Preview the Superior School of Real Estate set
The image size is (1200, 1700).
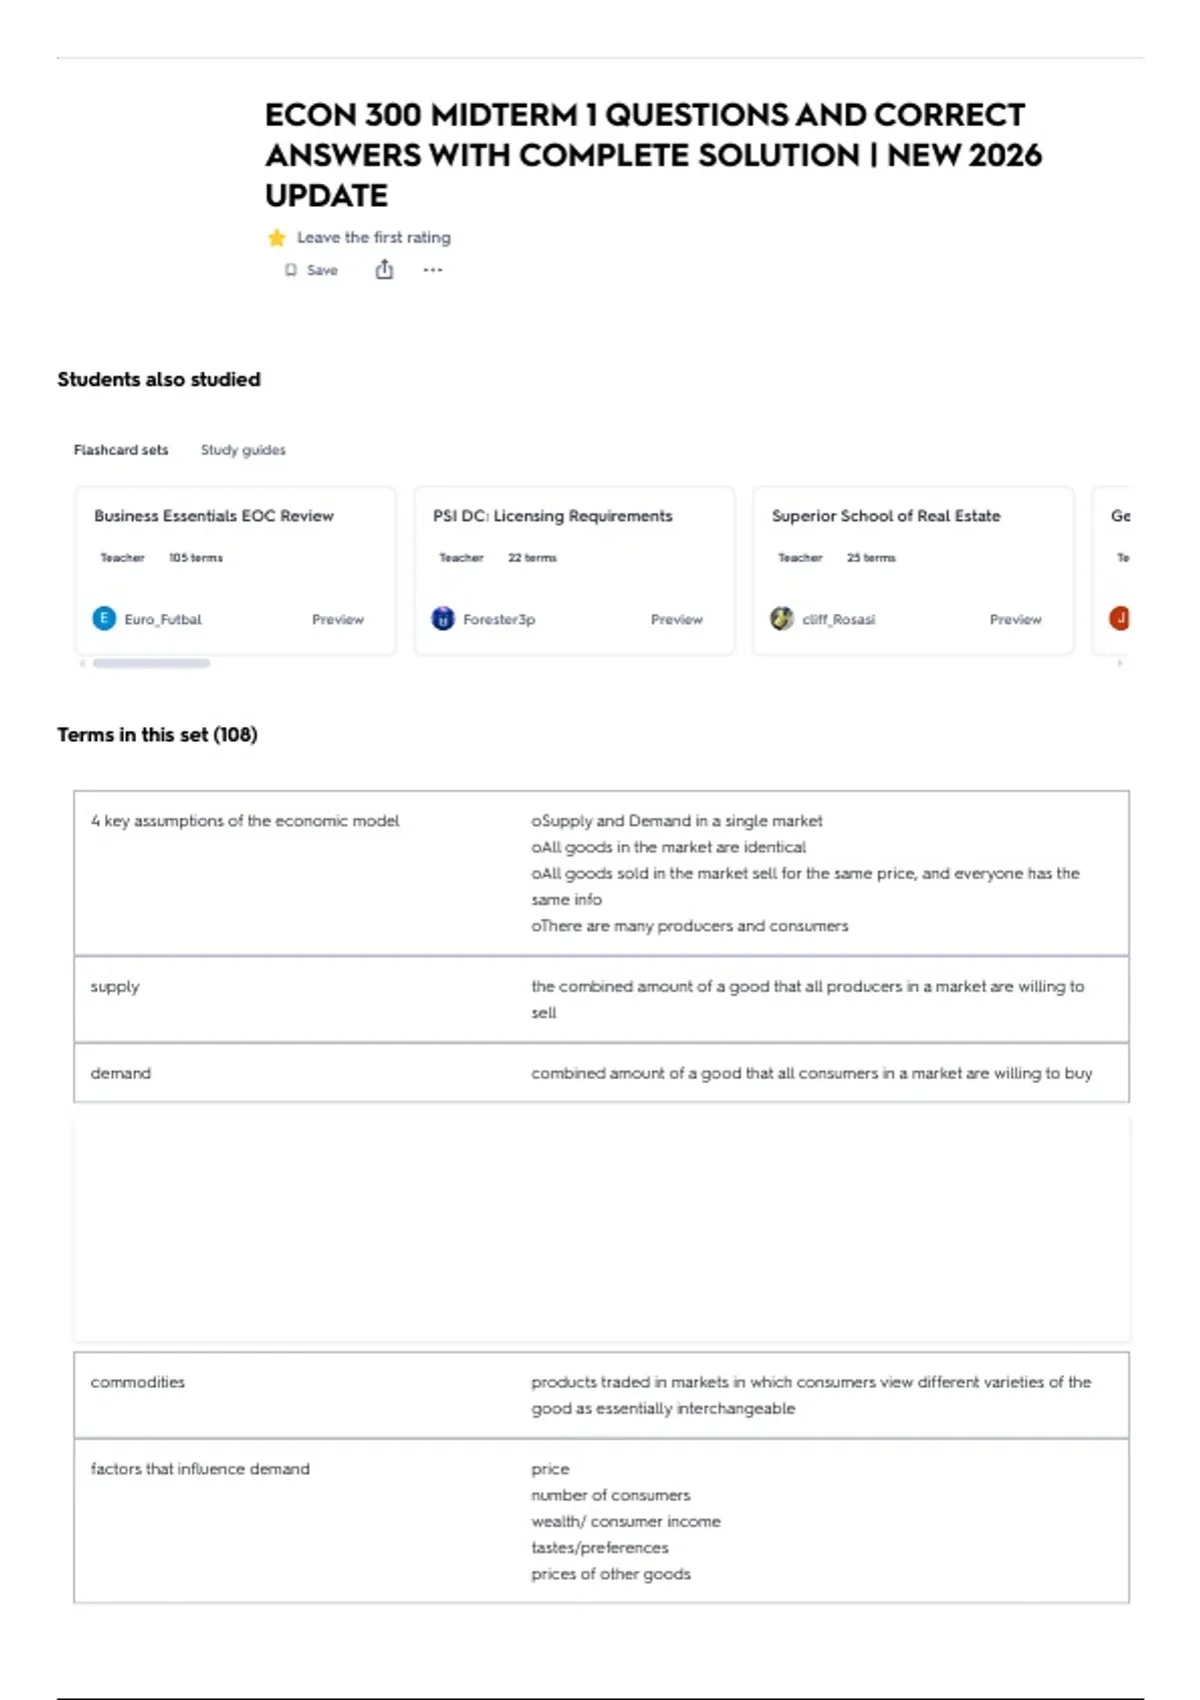point(1016,620)
